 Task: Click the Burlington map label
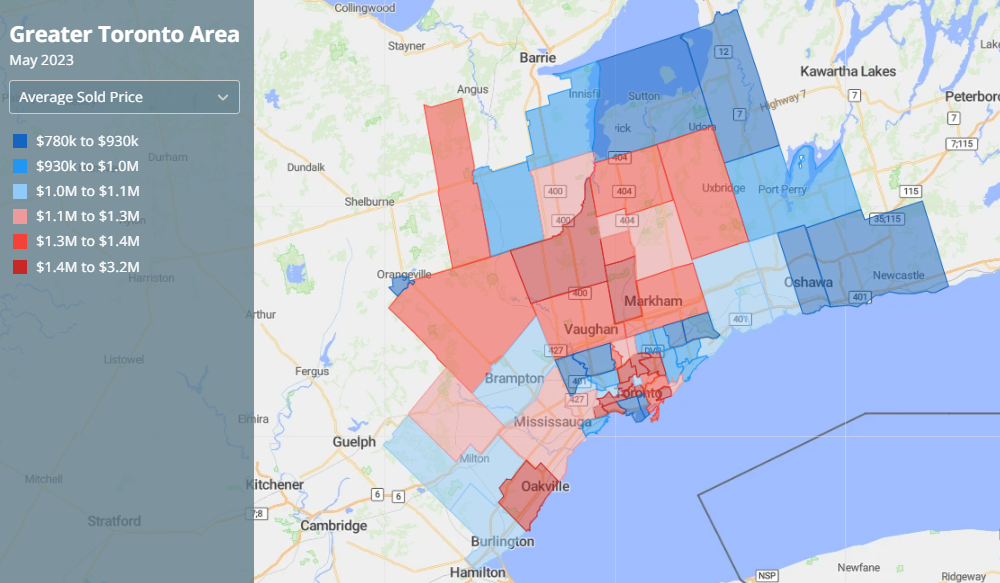[503, 542]
